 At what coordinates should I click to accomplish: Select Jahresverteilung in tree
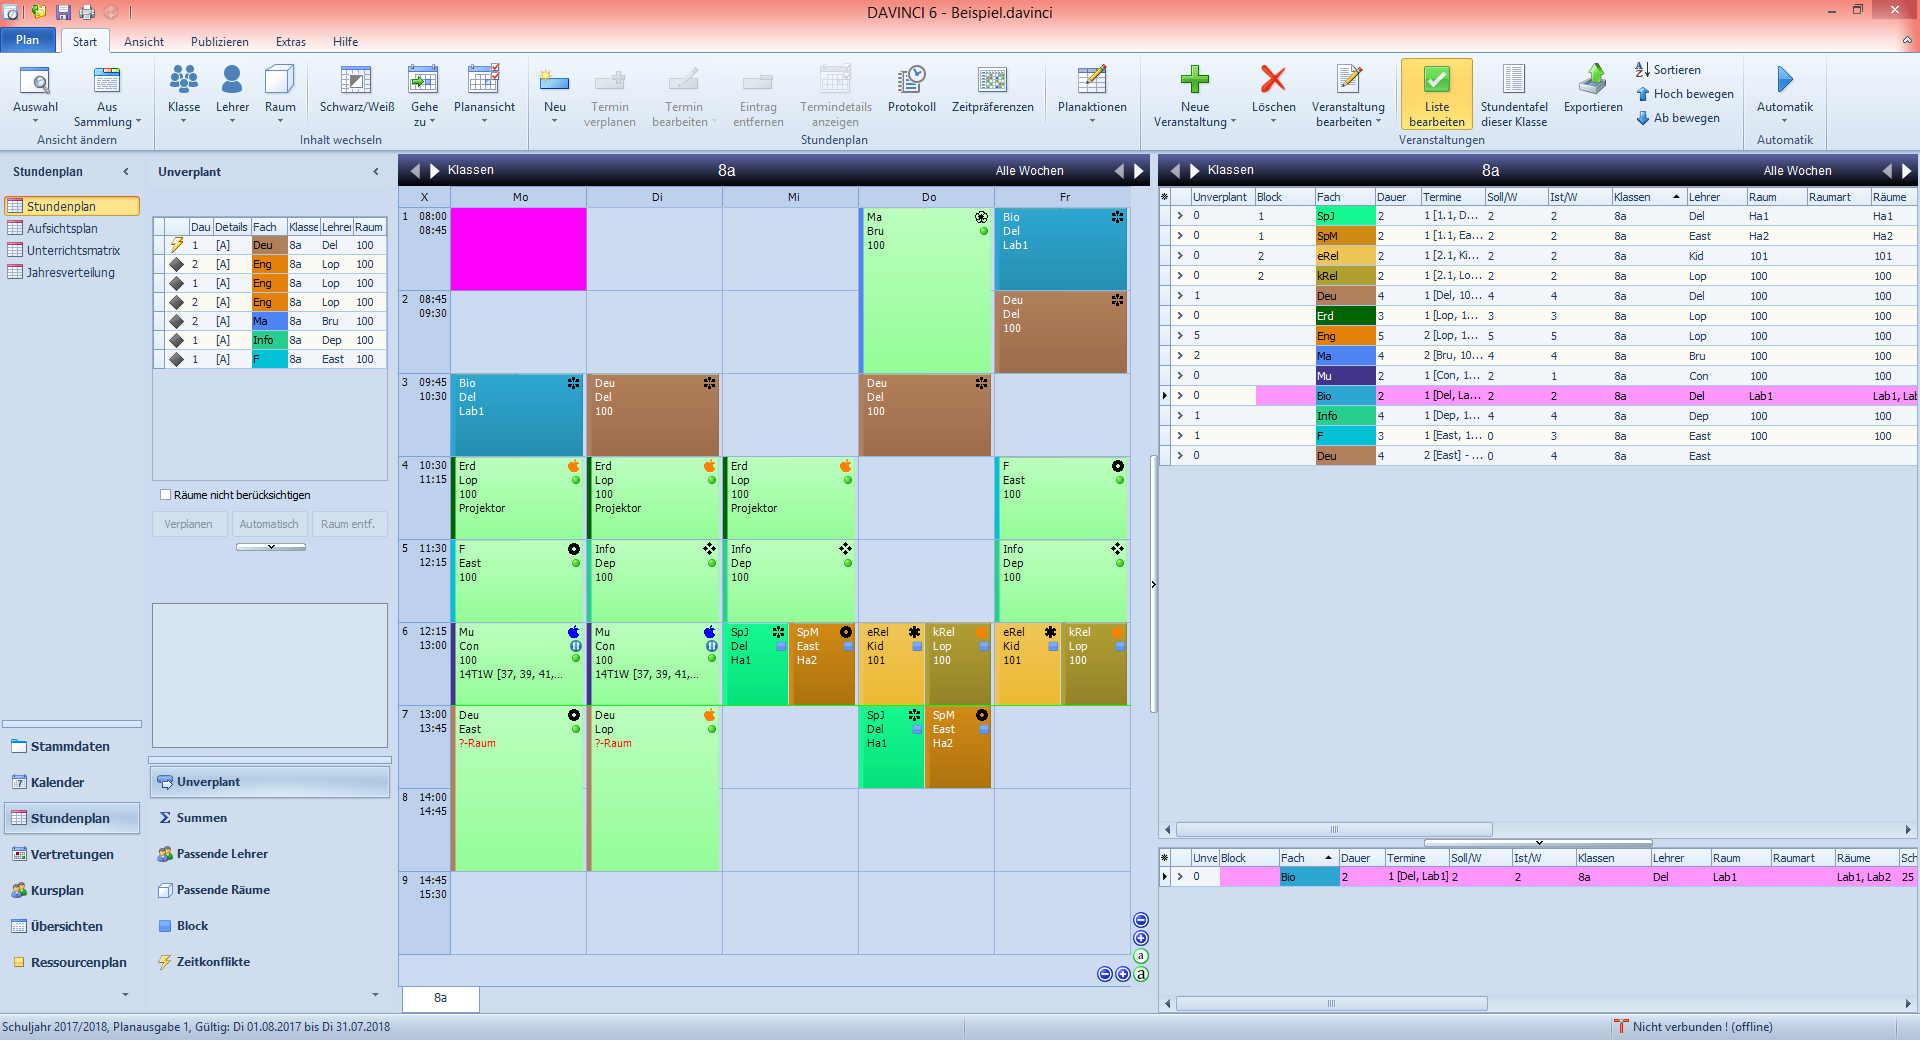[70, 272]
